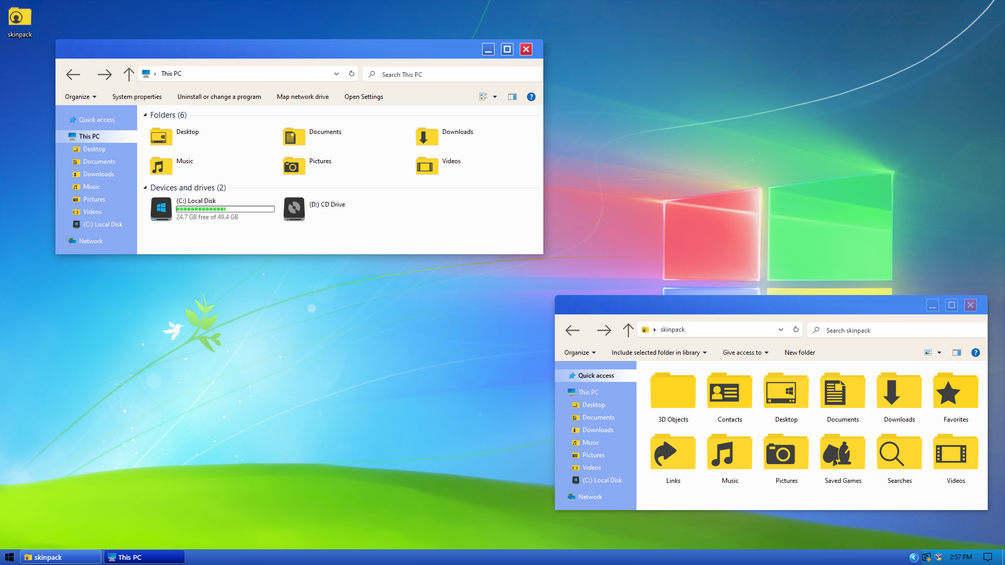Select Videos in This PC window sidebar

point(92,212)
